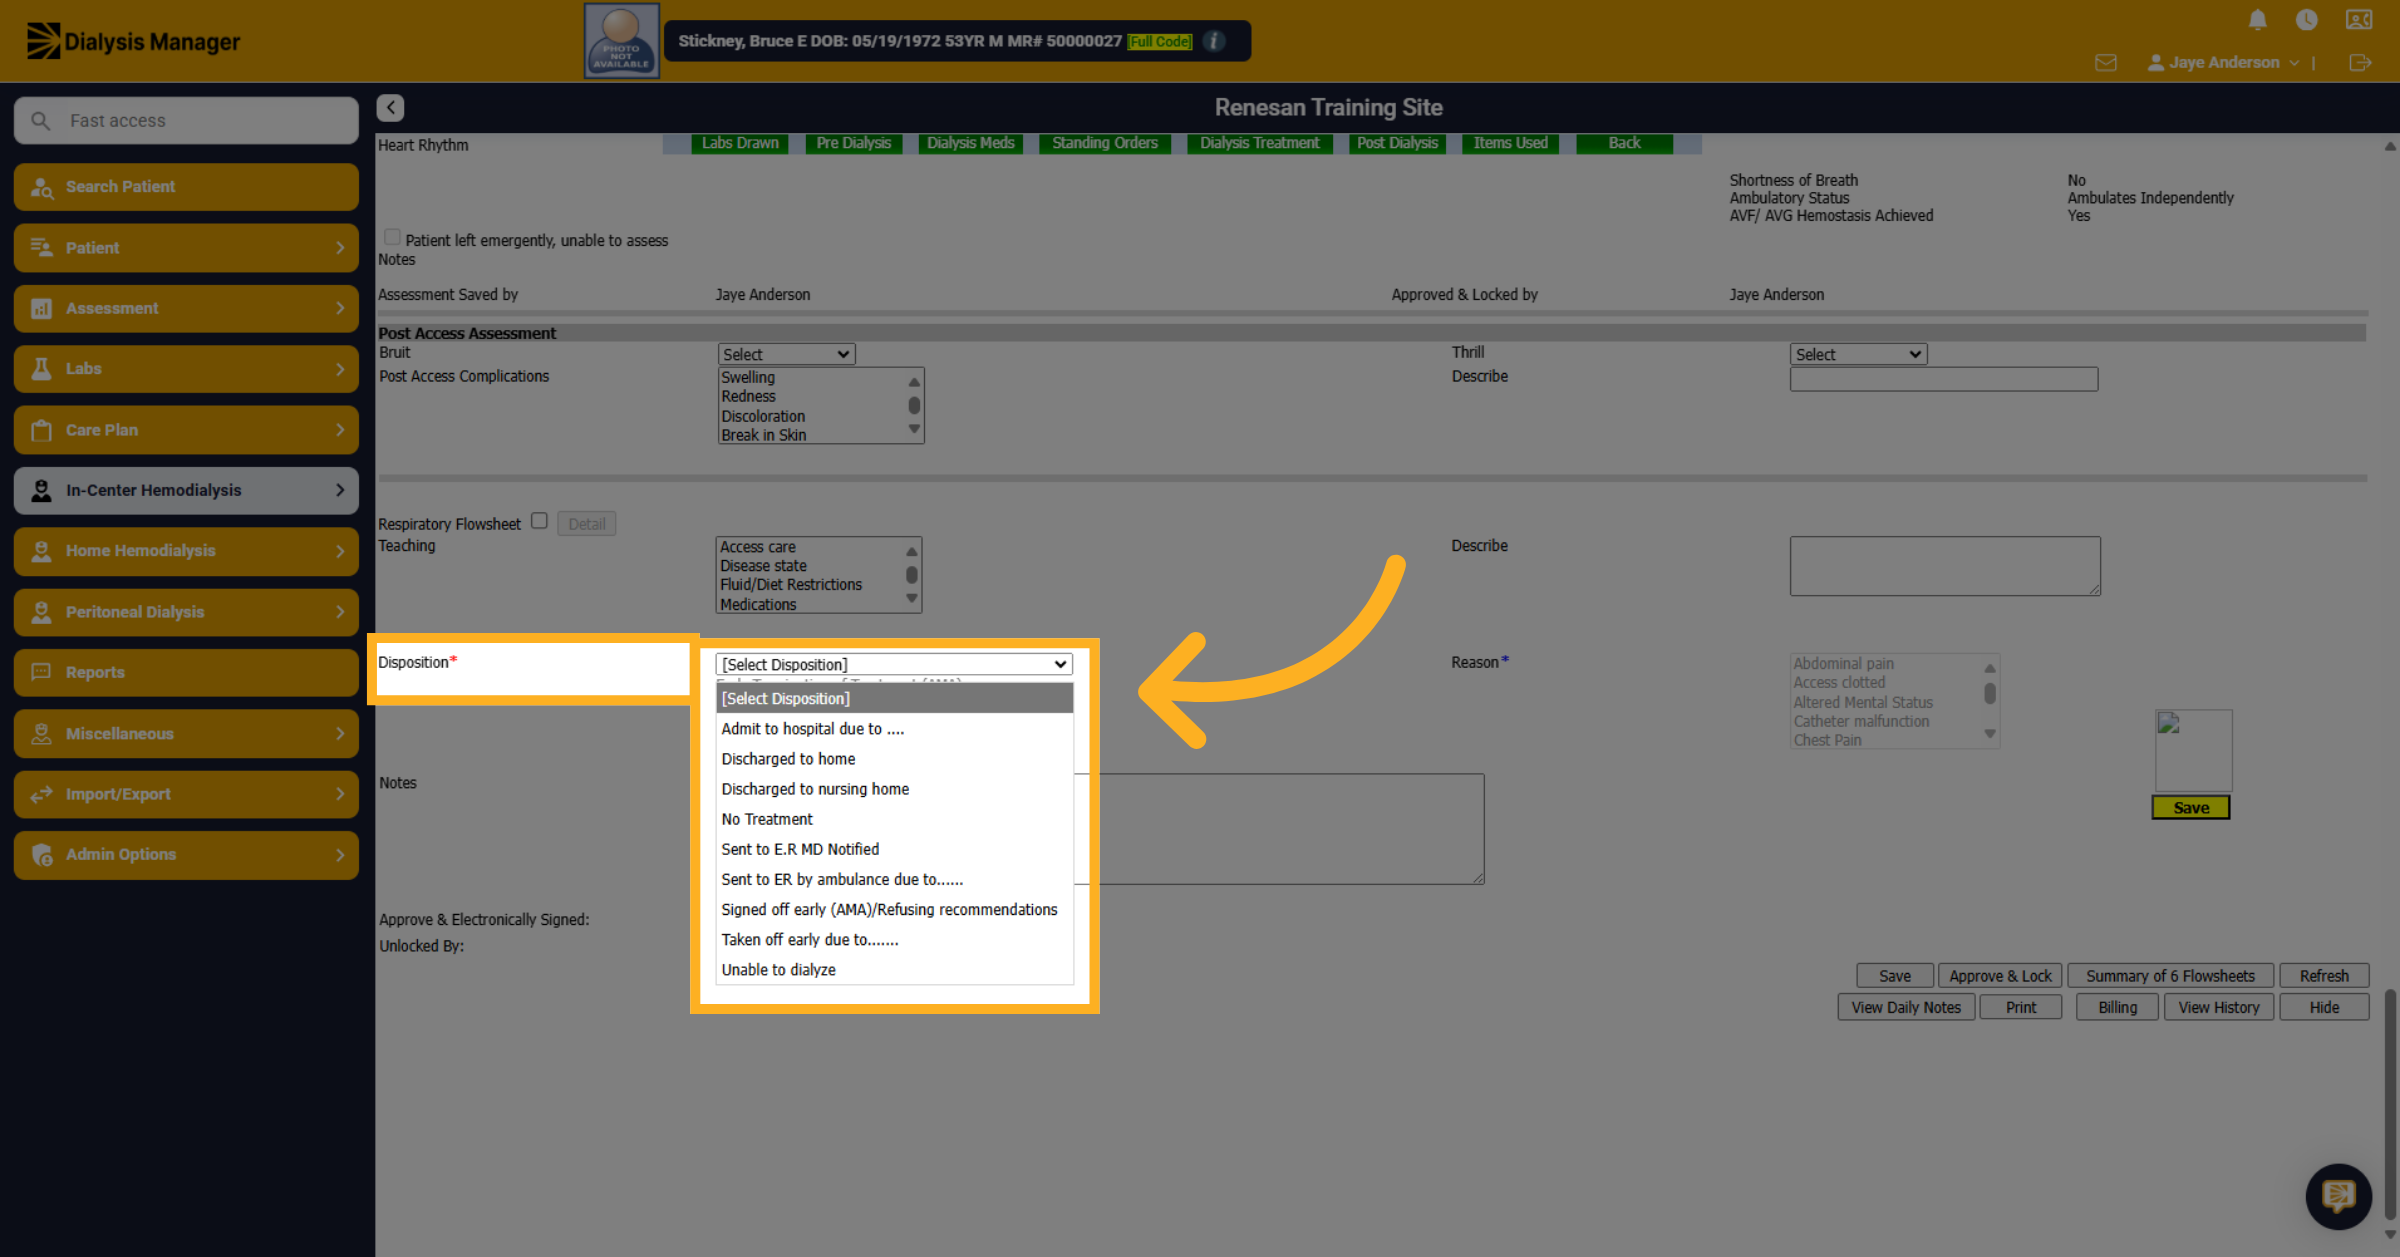
Task: Click the Post Access Complications list scrollbar
Action: (x=913, y=405)
